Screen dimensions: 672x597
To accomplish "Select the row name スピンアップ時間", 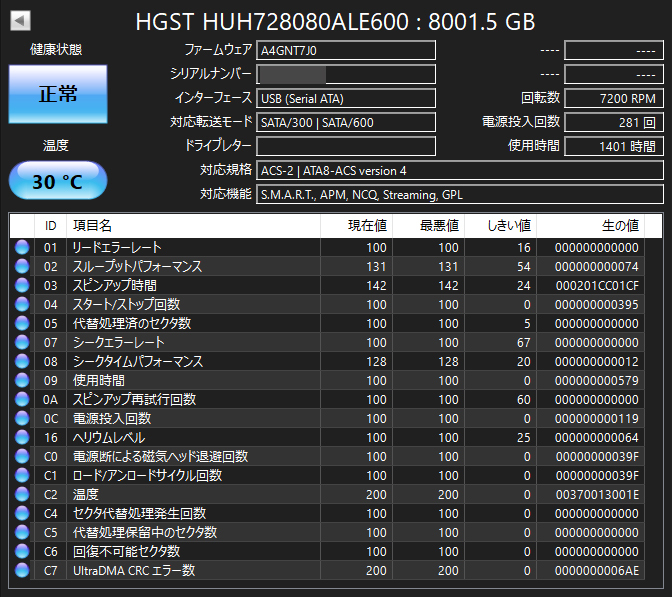I will pos(114,285).
